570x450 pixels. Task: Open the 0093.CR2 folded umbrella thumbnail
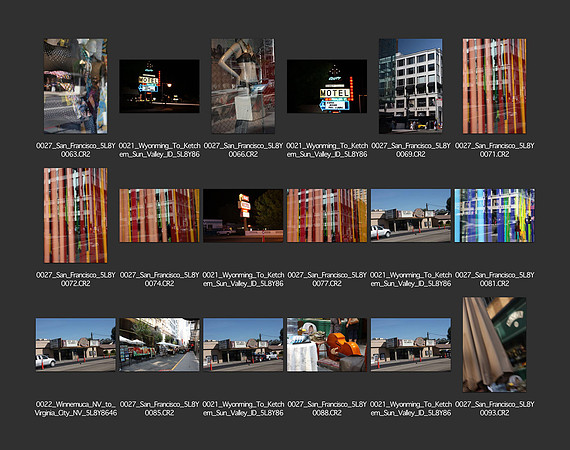point(494,345)
